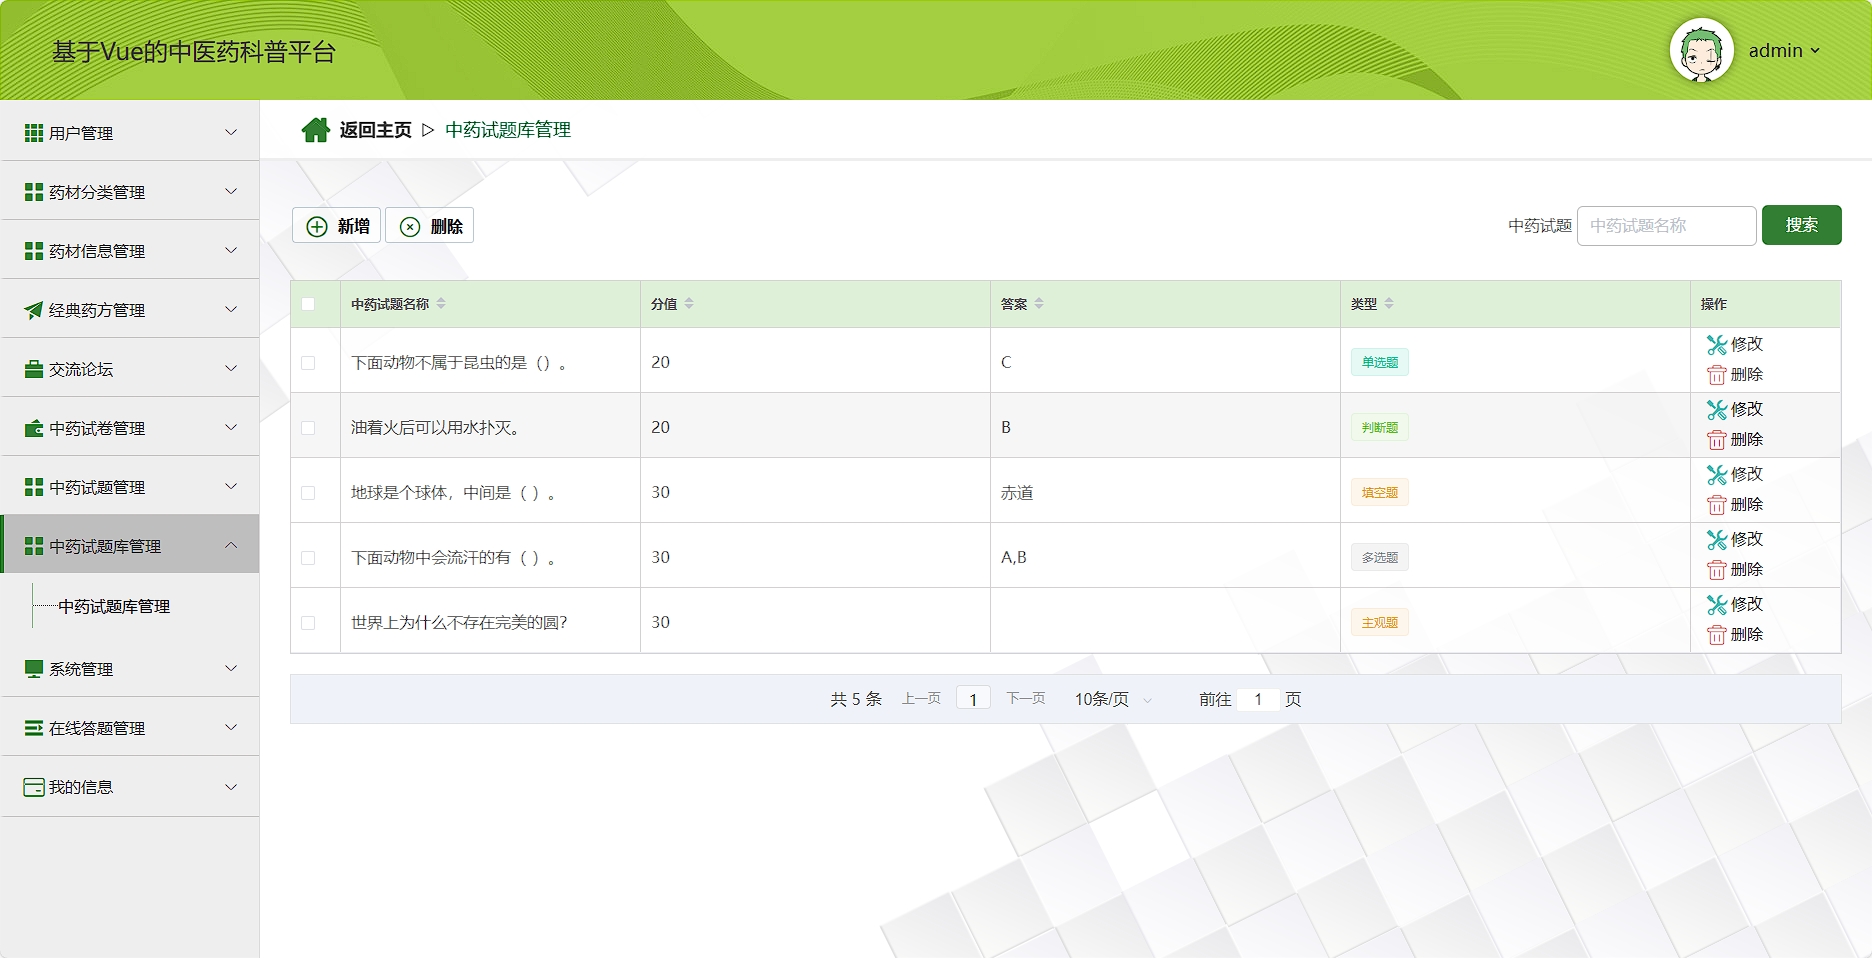Click the 删除 button above the table
Image resolution: width=1872 pixels, height=958 pixels.
(430, 226)
